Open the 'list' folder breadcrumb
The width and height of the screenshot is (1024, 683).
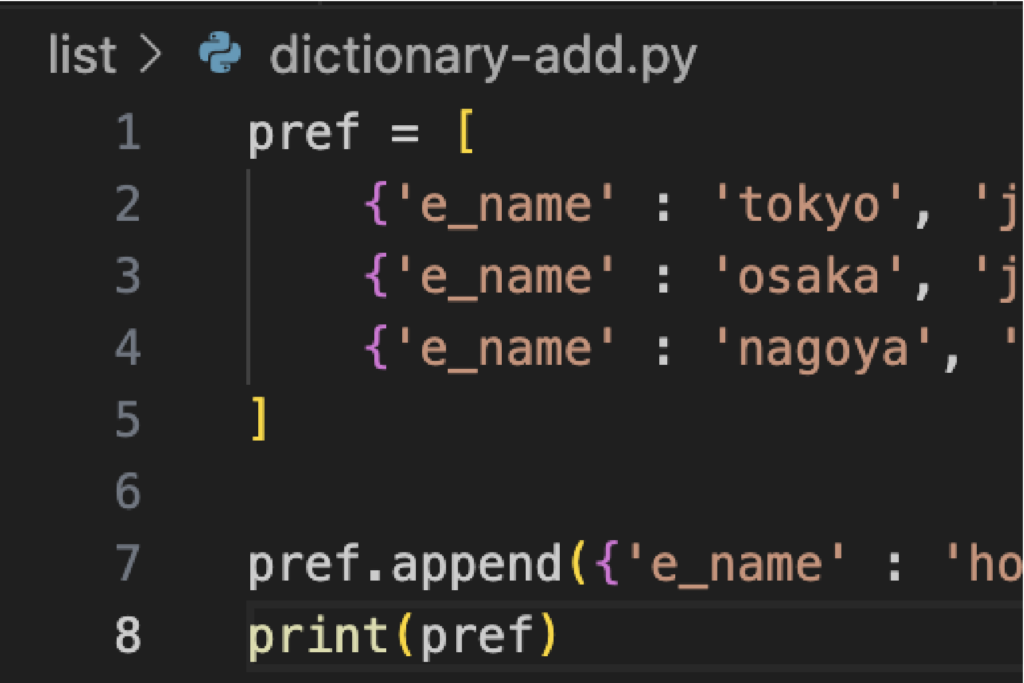[x=82, y=56]
